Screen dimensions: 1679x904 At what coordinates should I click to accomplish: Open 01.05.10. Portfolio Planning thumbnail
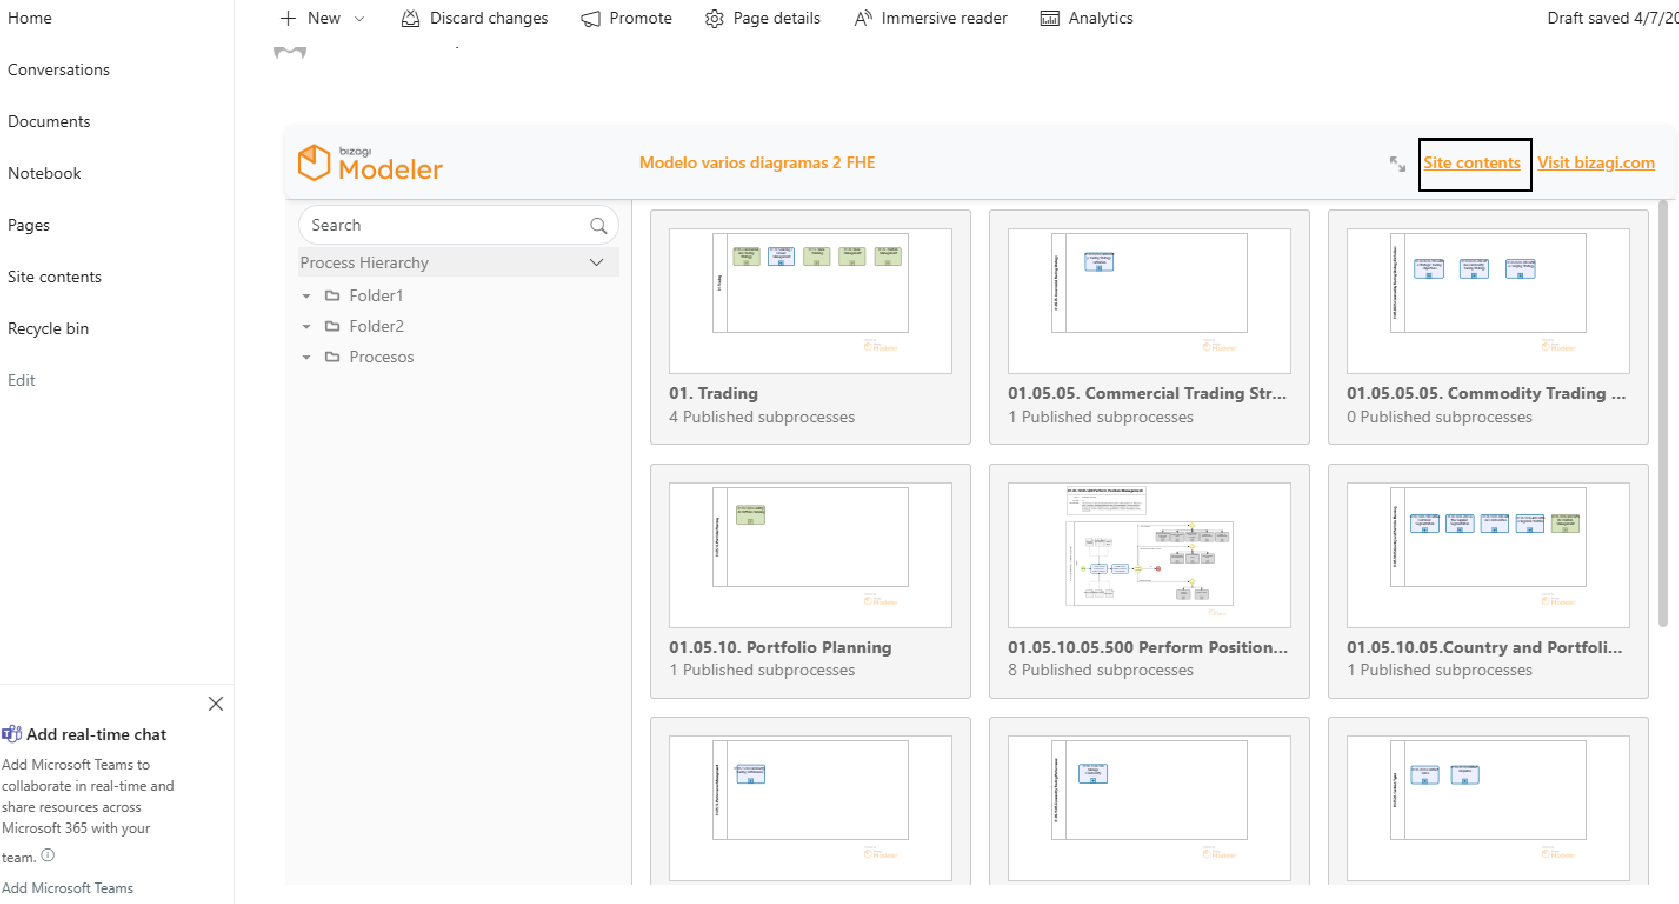pyautogui.click(x=810, y=555)
